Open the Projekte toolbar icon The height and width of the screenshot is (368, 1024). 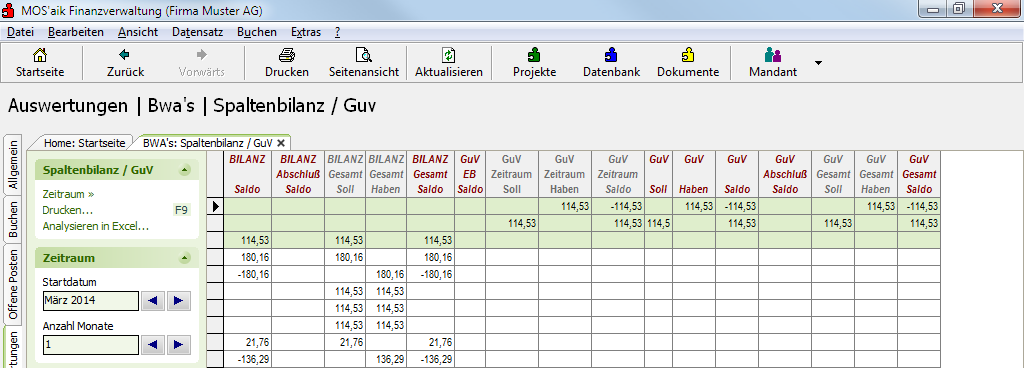(x=534, y=55)
